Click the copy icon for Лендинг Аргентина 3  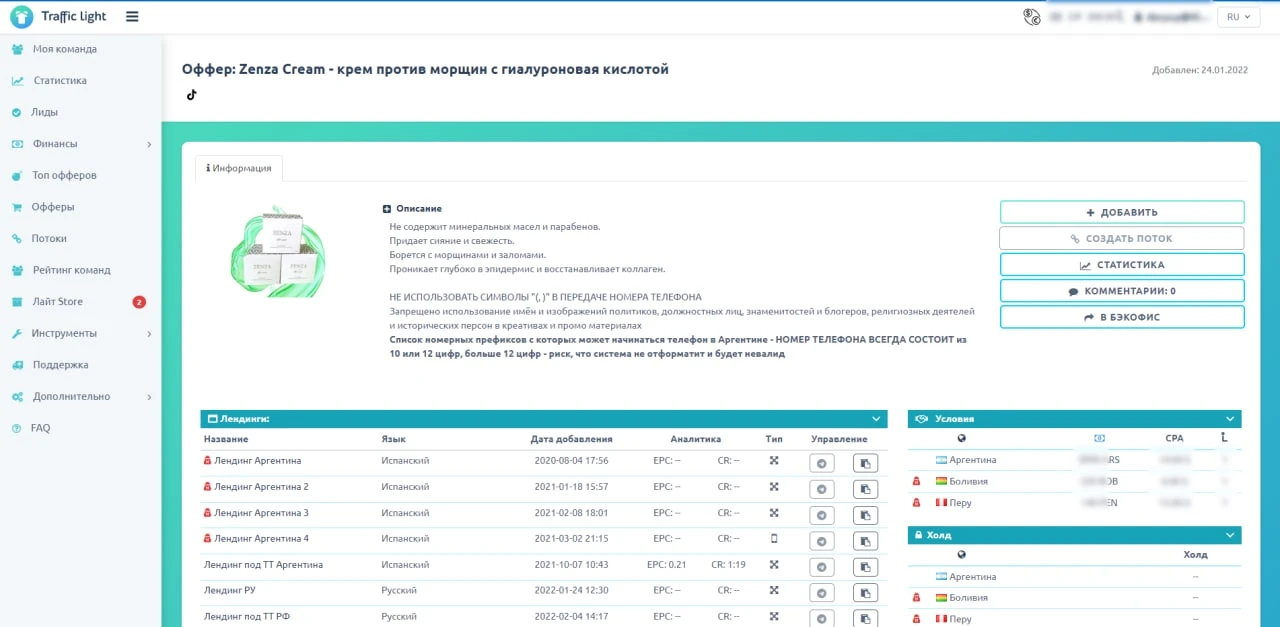[865, 515]
